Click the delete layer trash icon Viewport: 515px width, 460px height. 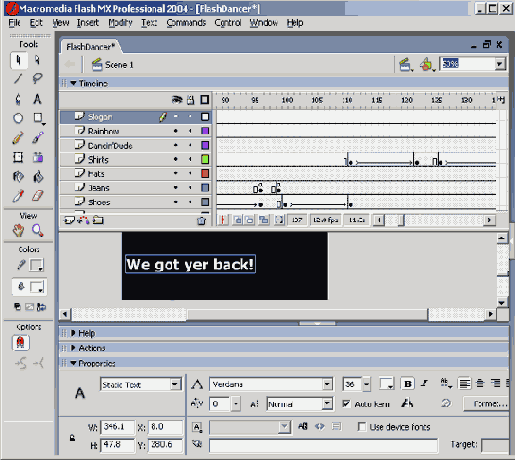[201, 220]
